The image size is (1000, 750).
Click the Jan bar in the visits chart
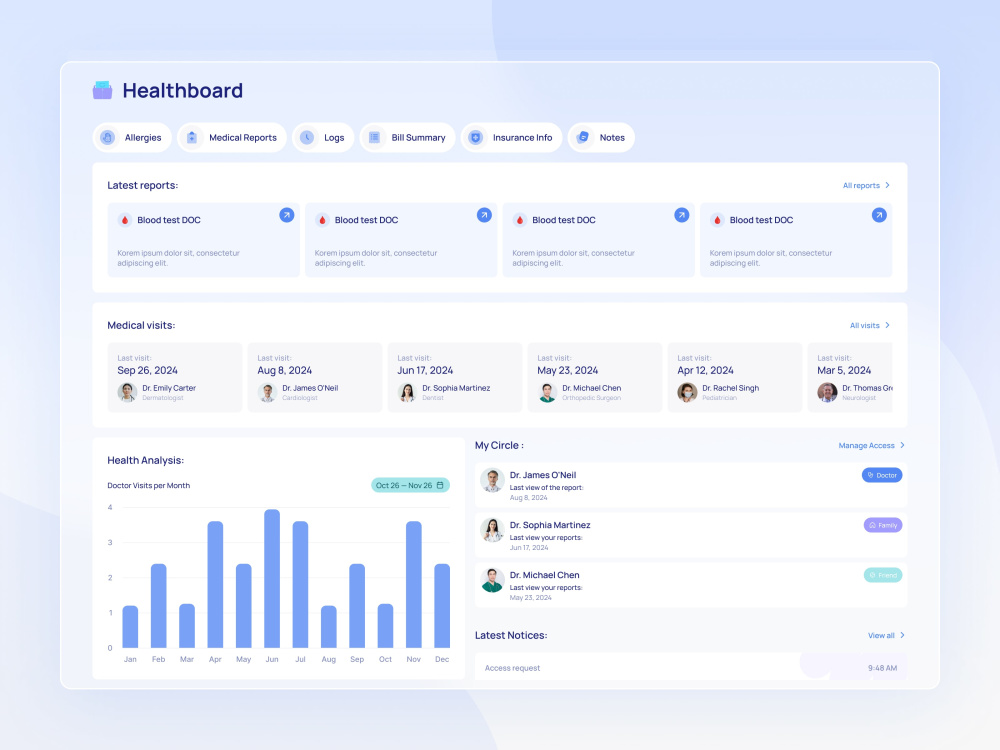[x=130, y=626]
